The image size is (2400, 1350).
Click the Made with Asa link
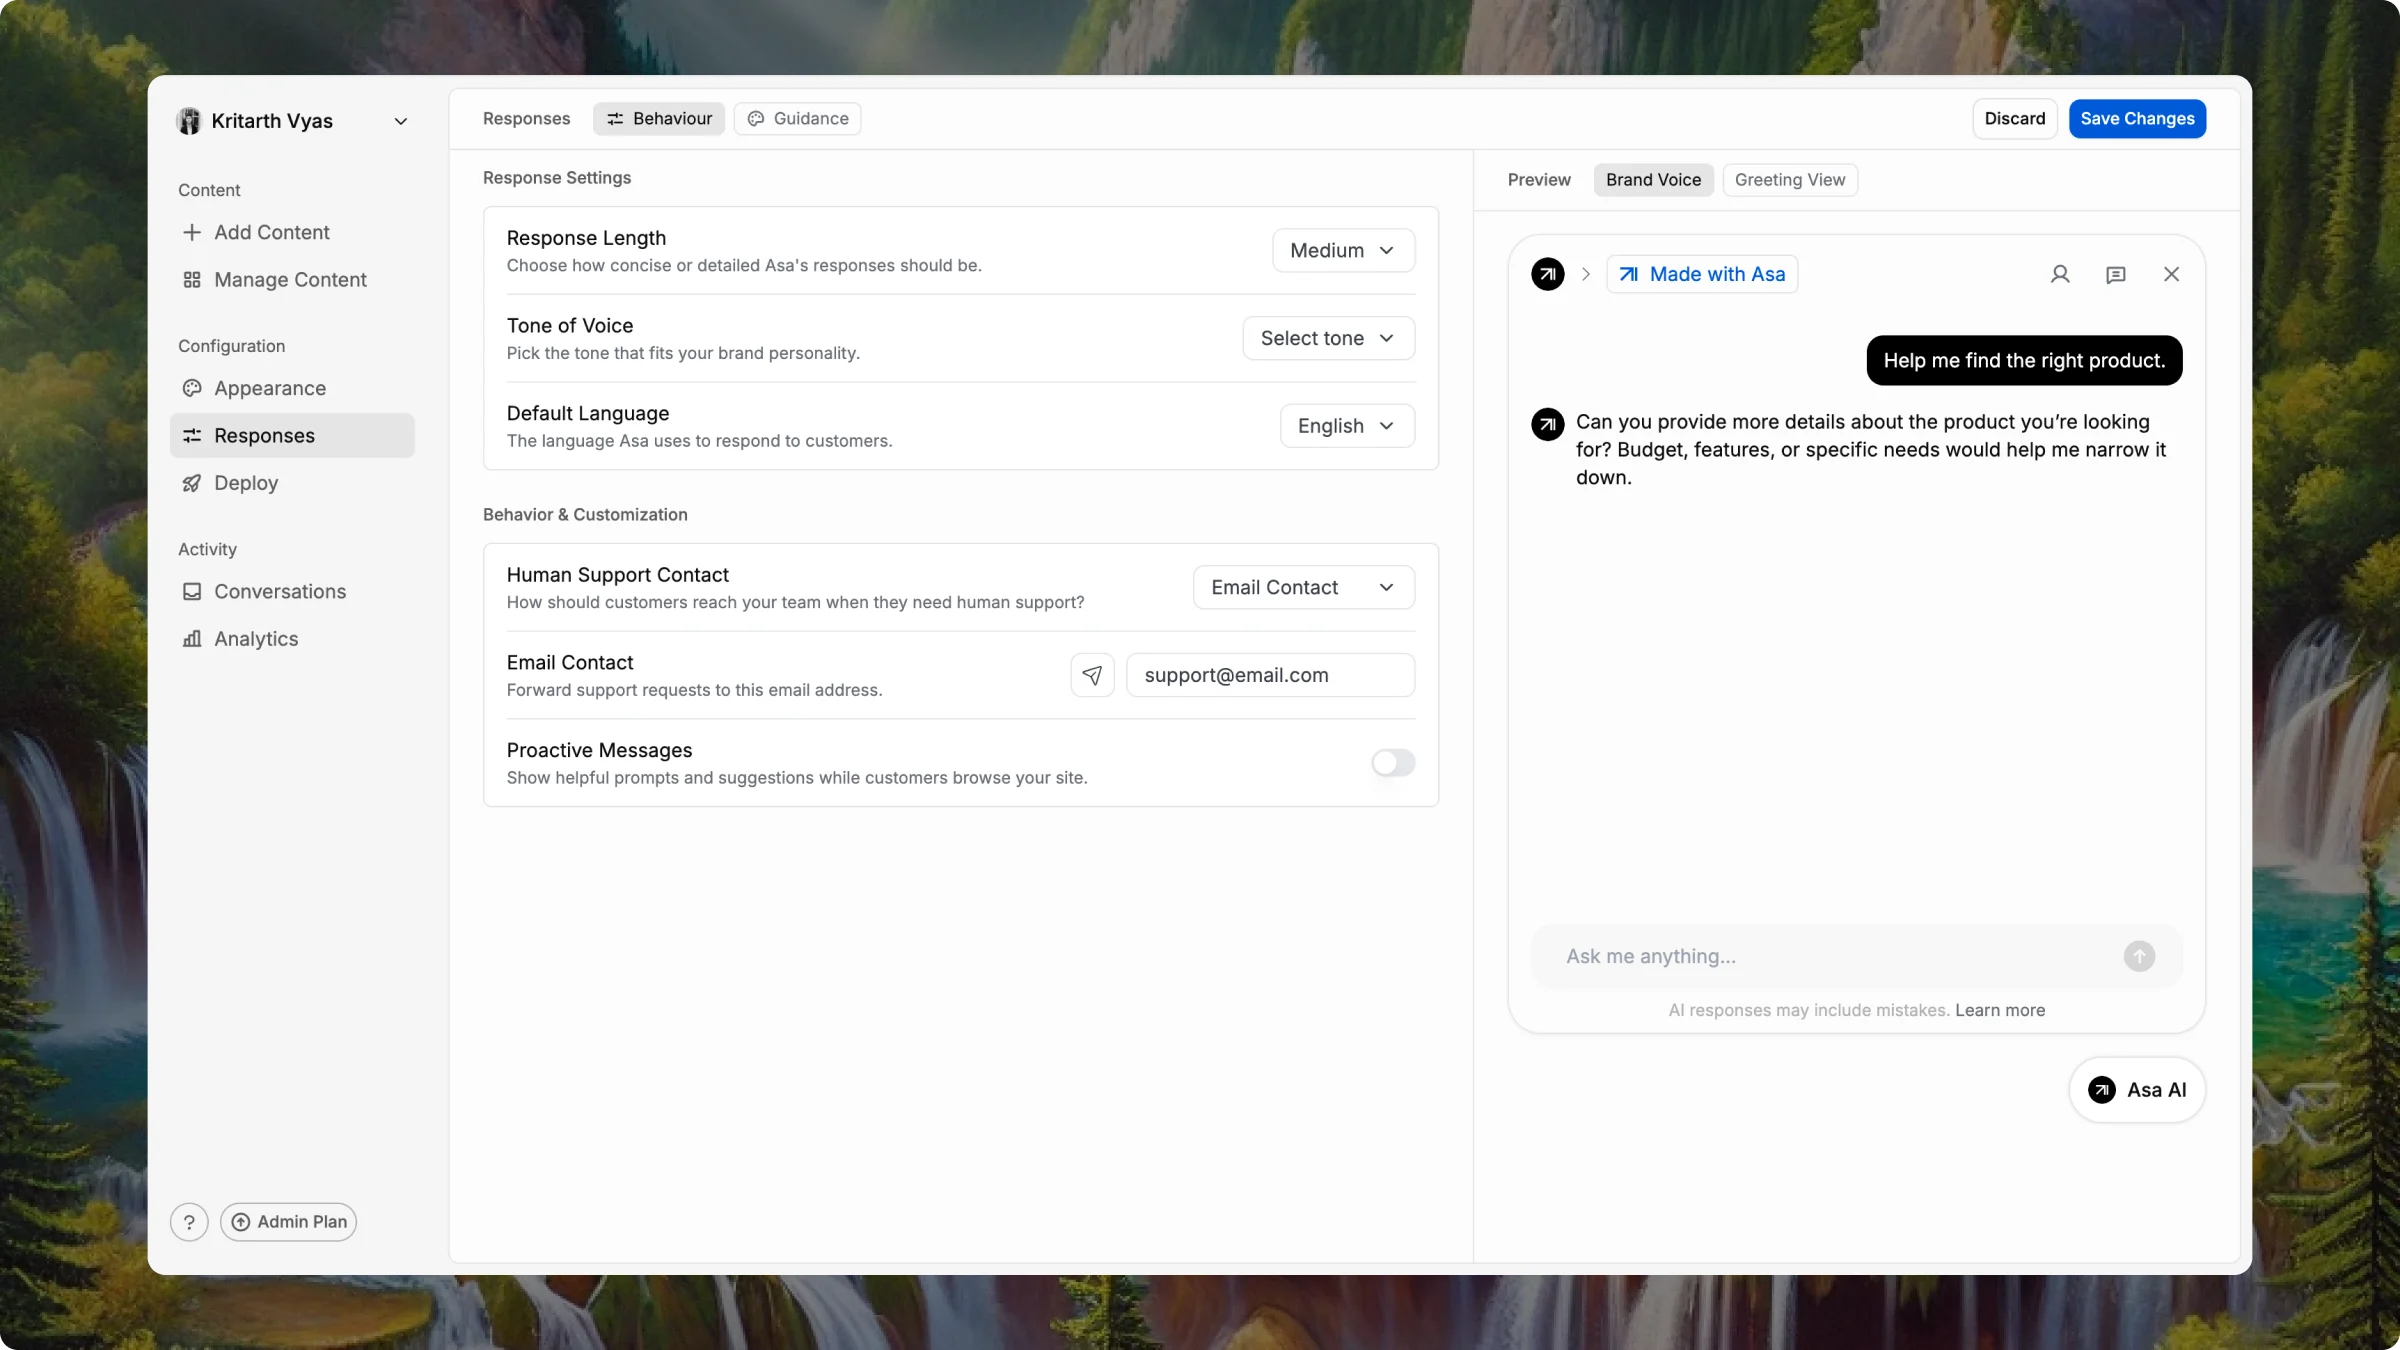point(1702,274)
